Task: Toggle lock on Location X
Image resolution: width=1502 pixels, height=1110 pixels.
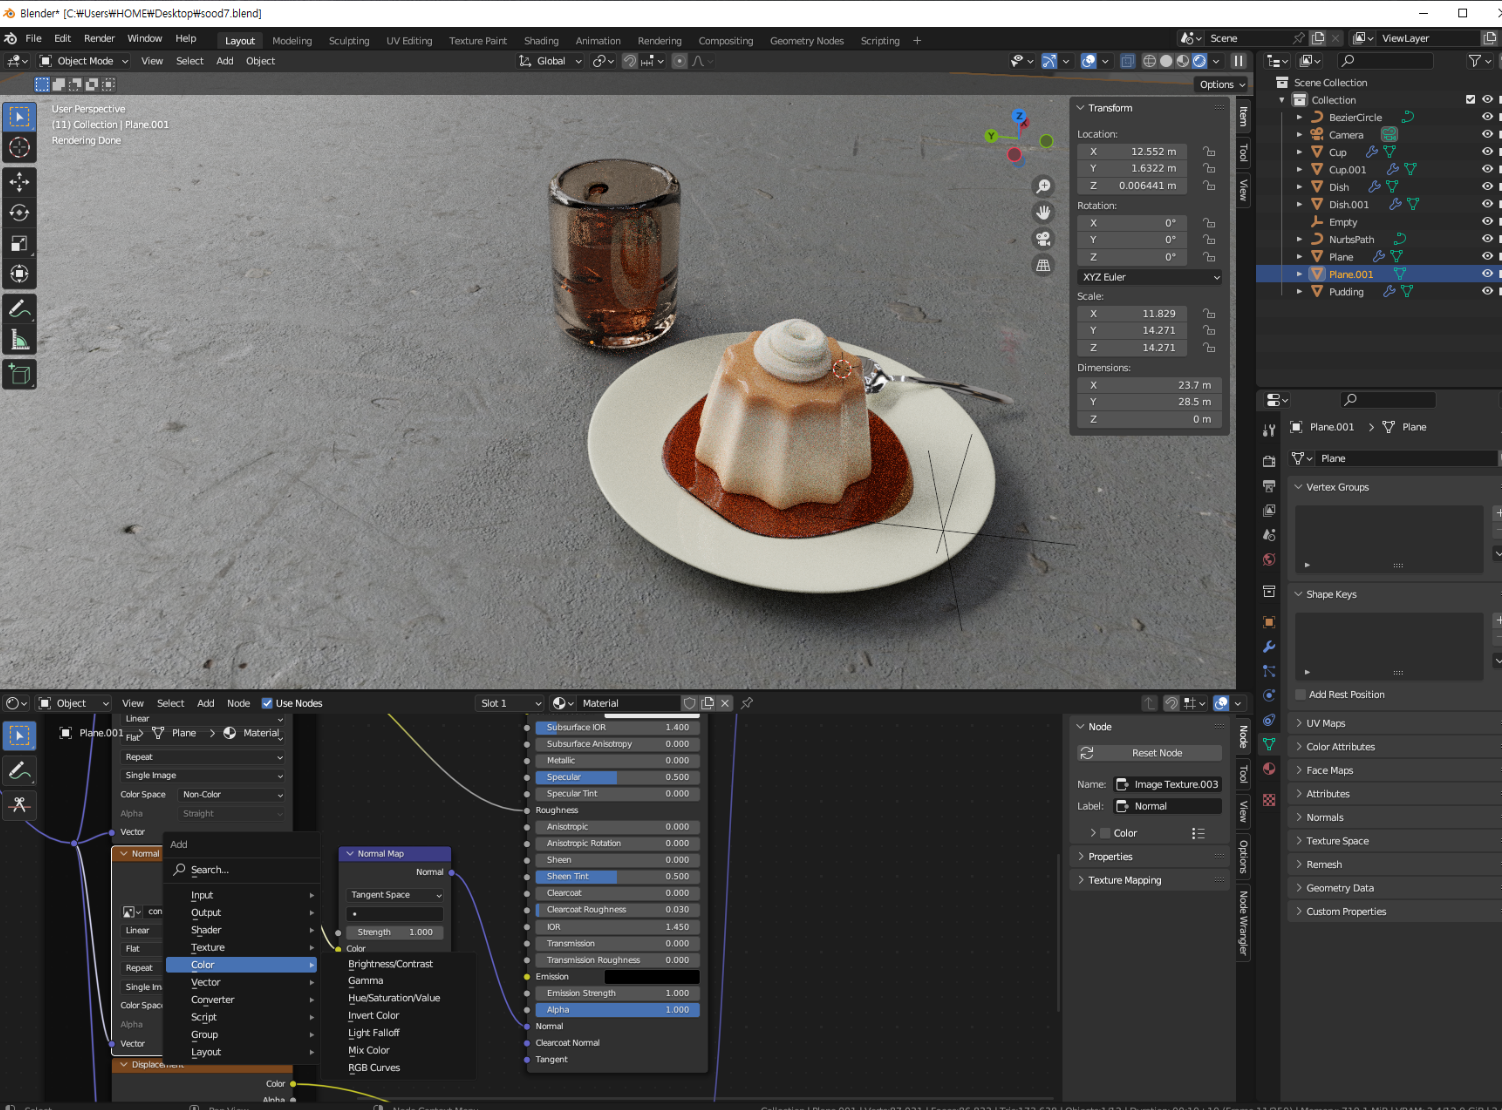Action: (x=1209, y=152)
